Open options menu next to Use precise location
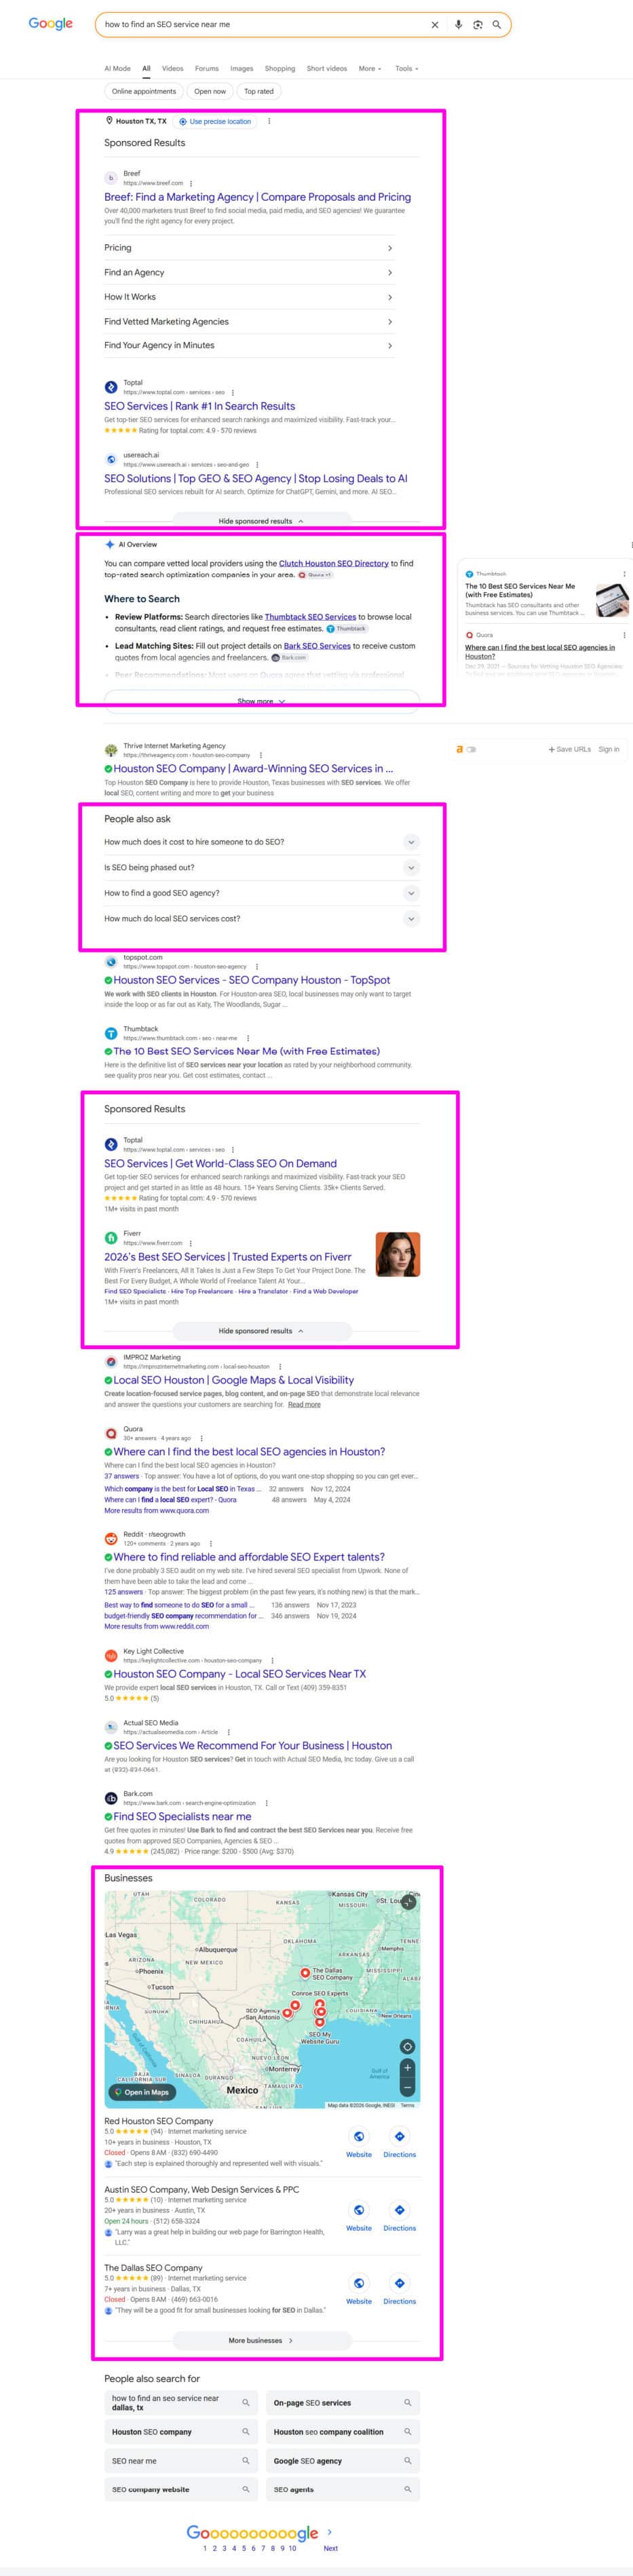 (269, 121)
